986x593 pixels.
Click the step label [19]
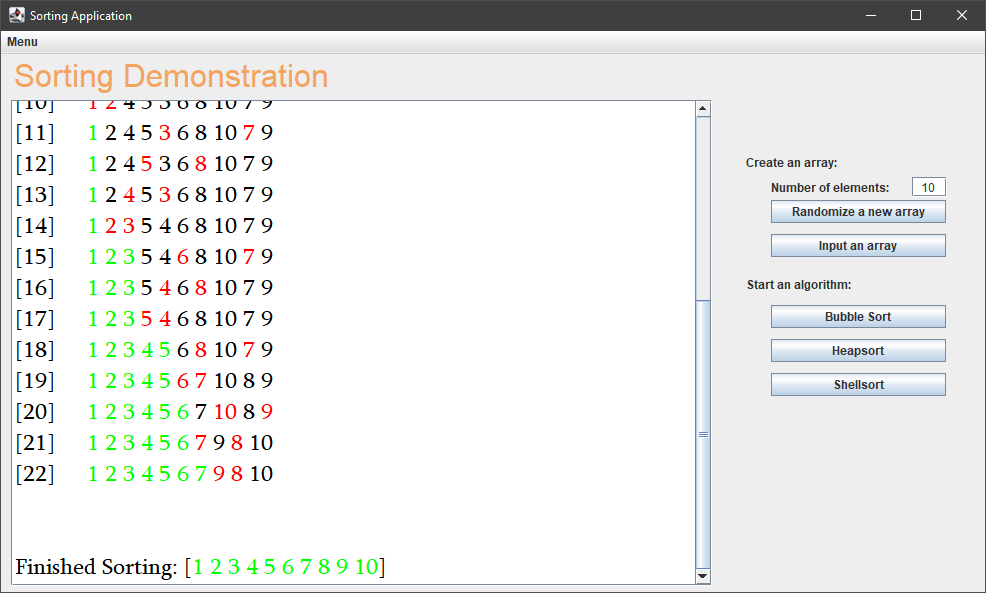click(35, 381)
